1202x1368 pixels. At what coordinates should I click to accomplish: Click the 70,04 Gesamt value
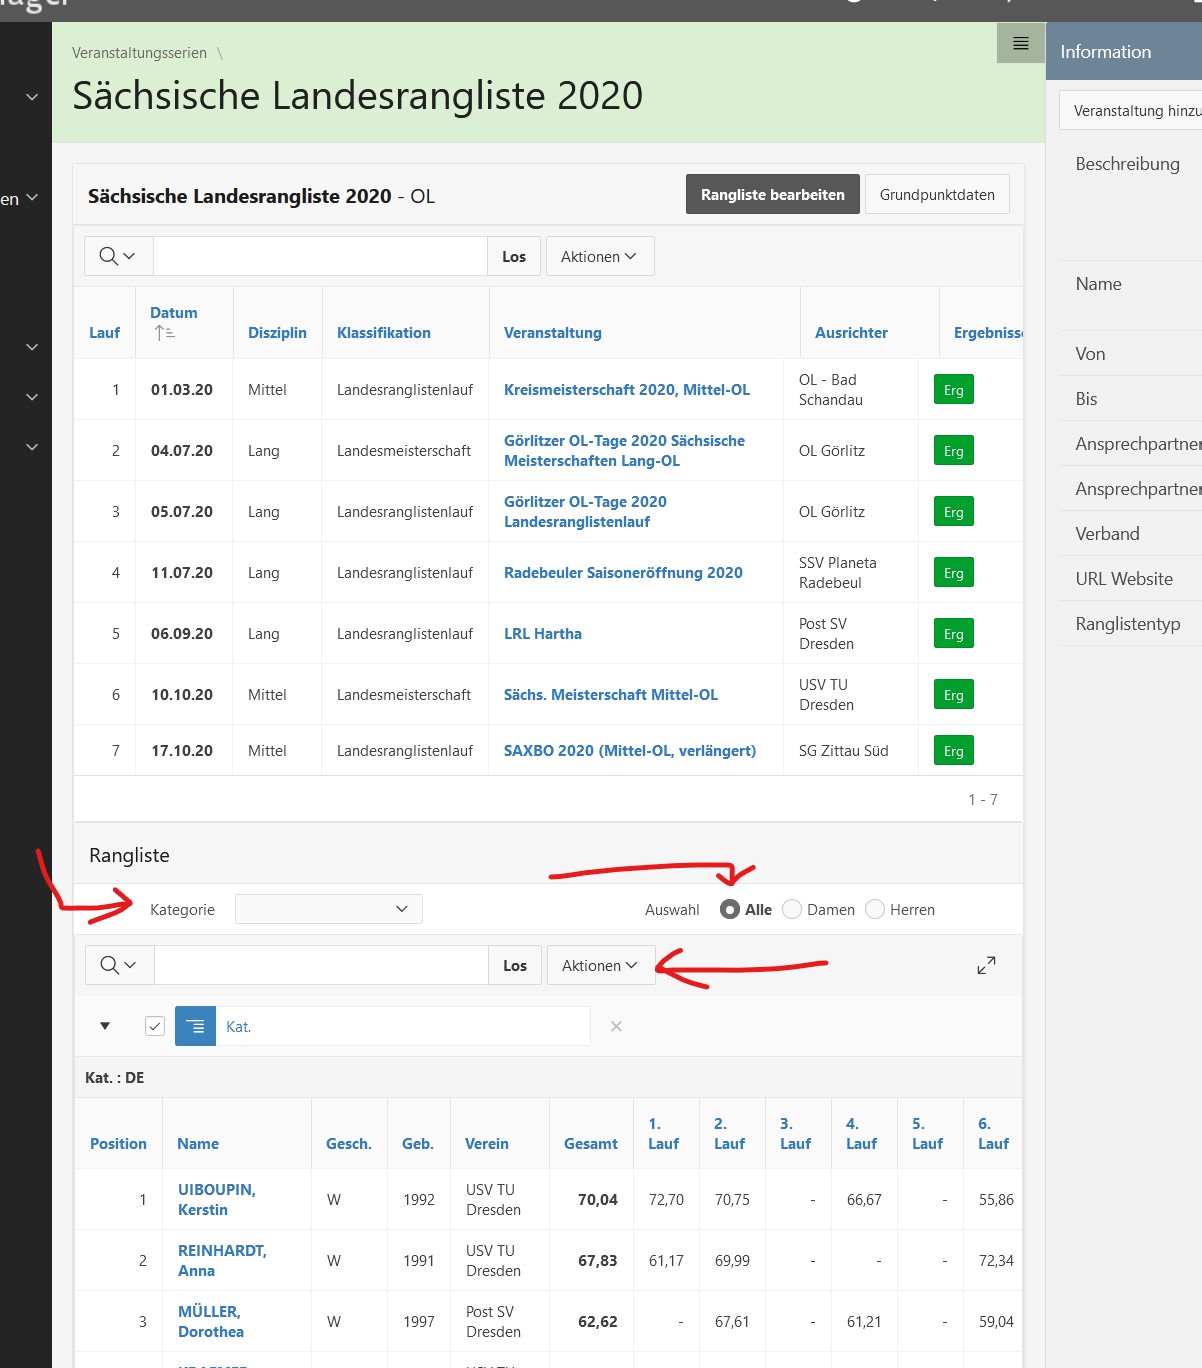tap(598, 1200)
